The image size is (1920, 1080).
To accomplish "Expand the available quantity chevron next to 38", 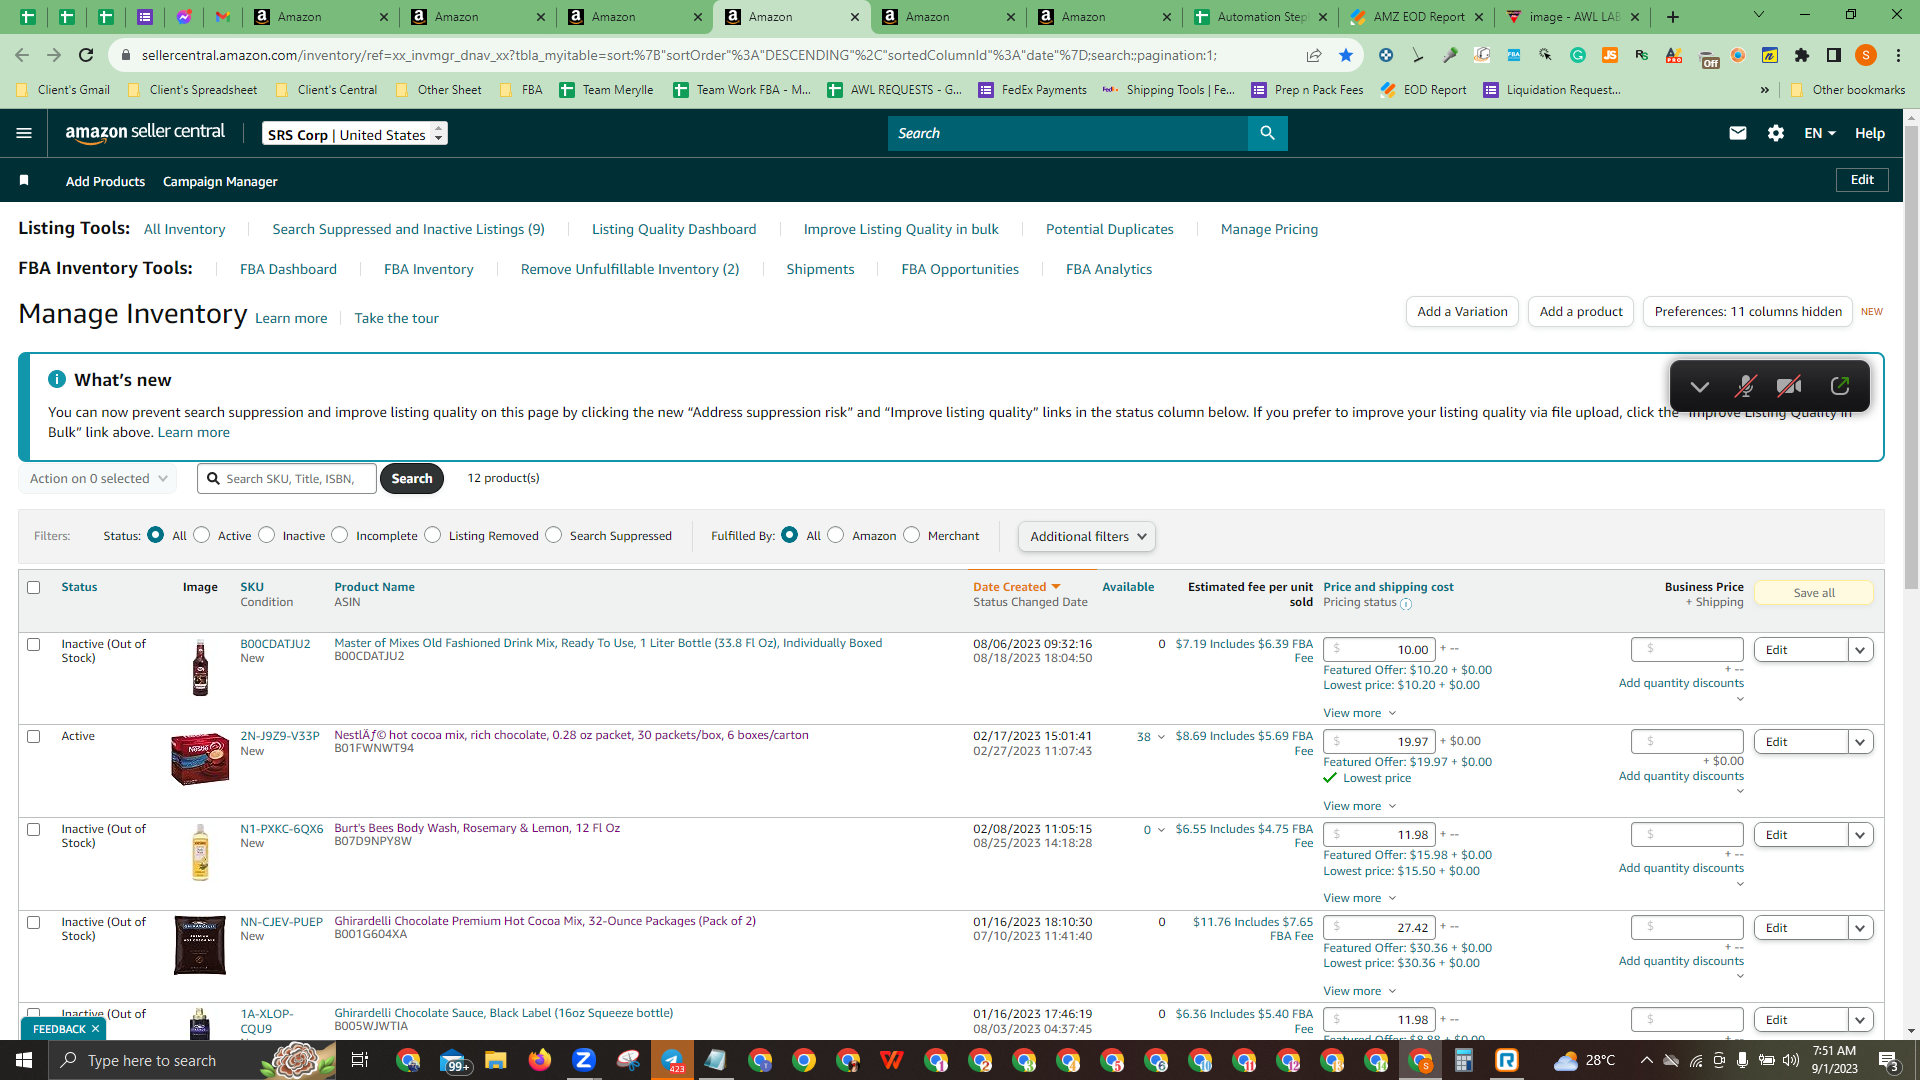I will (1161, 737).
